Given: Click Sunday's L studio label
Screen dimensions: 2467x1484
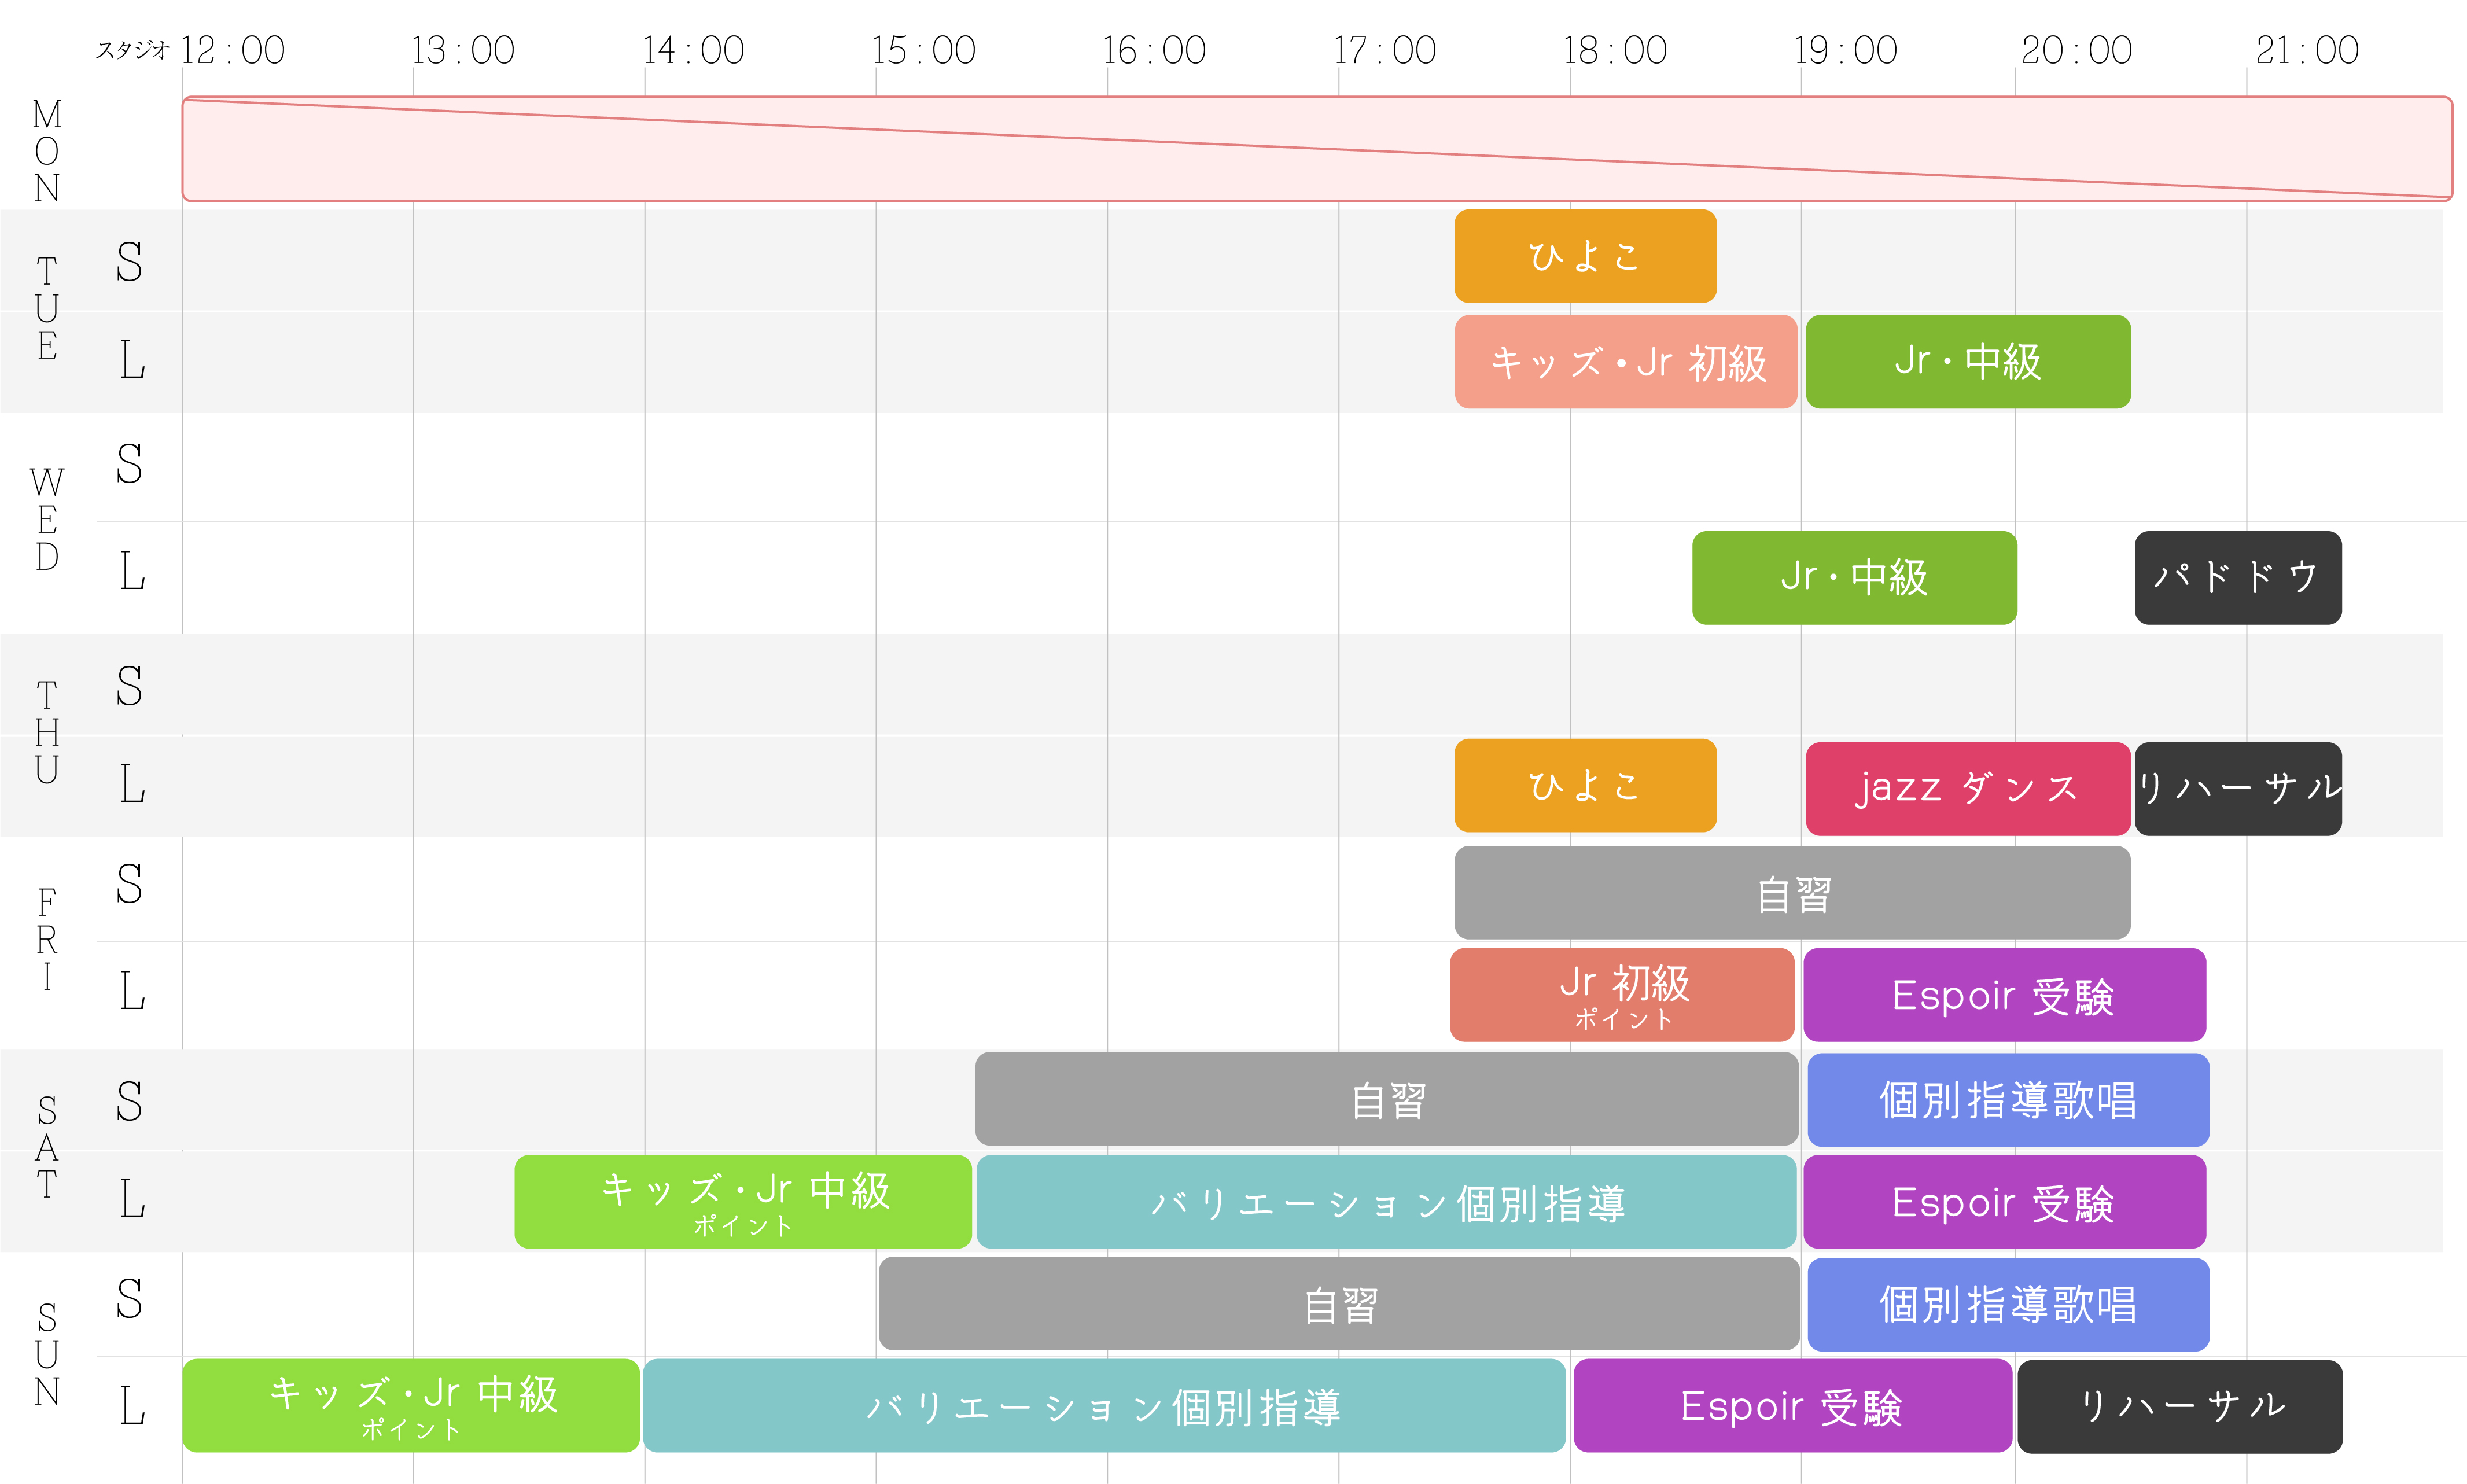Looking at the screenshot, I should (x=132, y=1406).
